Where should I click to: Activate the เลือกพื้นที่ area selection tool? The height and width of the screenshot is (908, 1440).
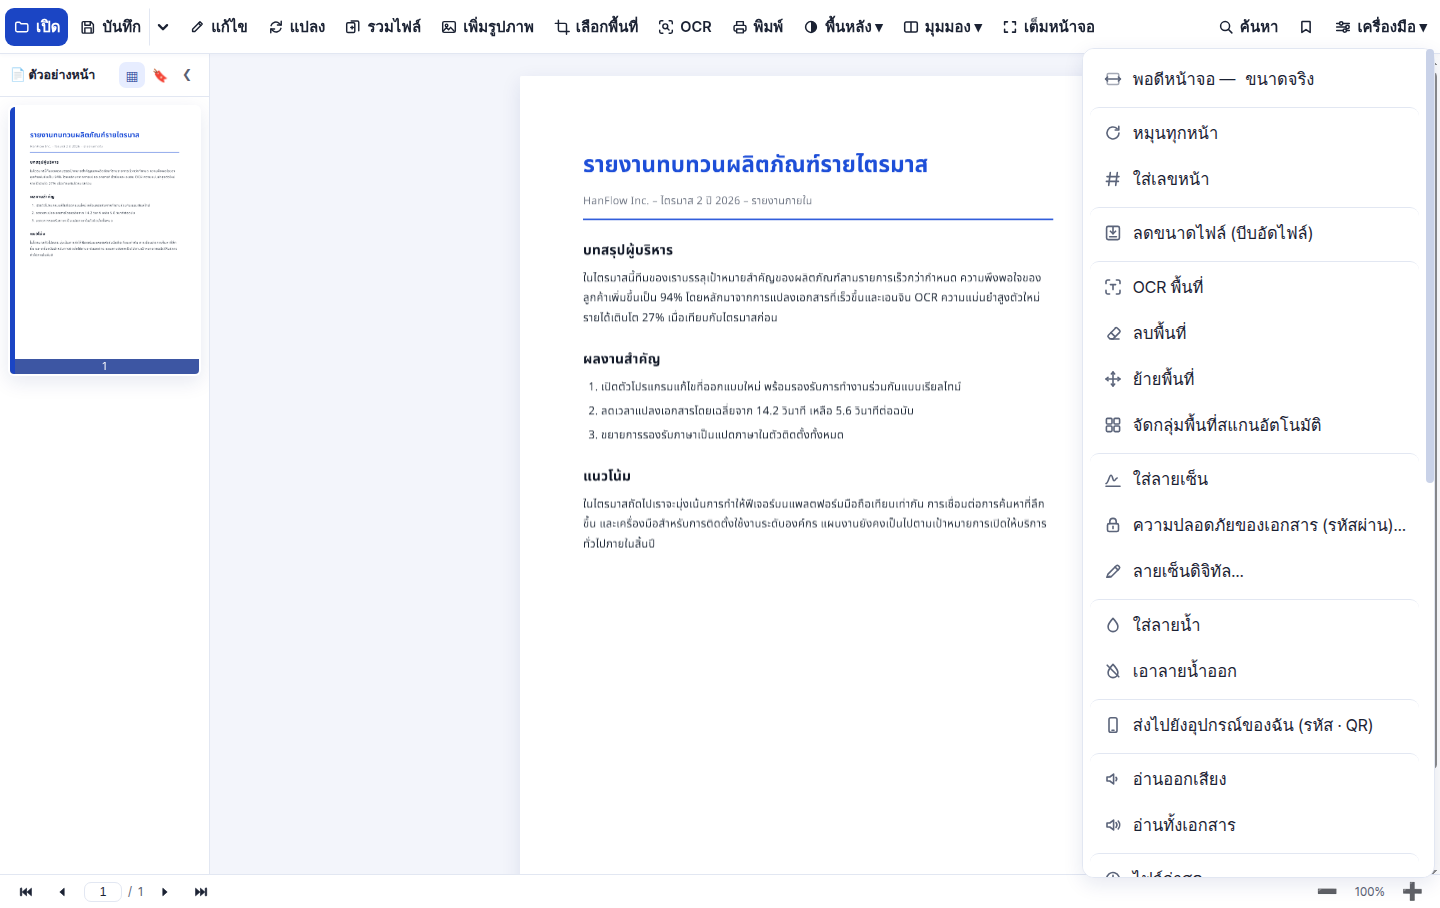[x=596, y=27]
